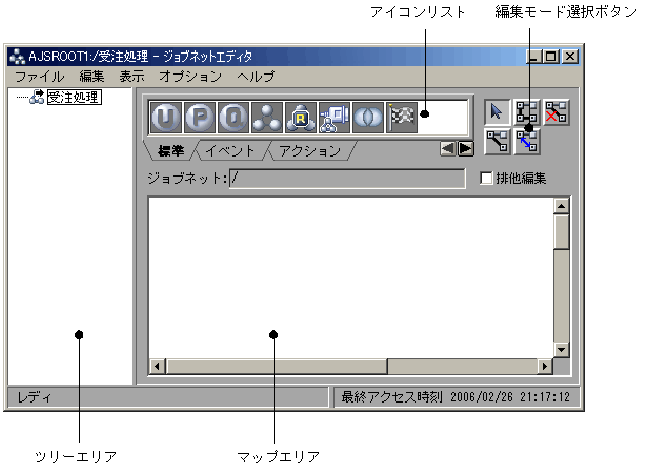Select the queue job icon marked Q
Image resolution: width=645 pixels, height=469 pixels.
click(x=233, y=118)
